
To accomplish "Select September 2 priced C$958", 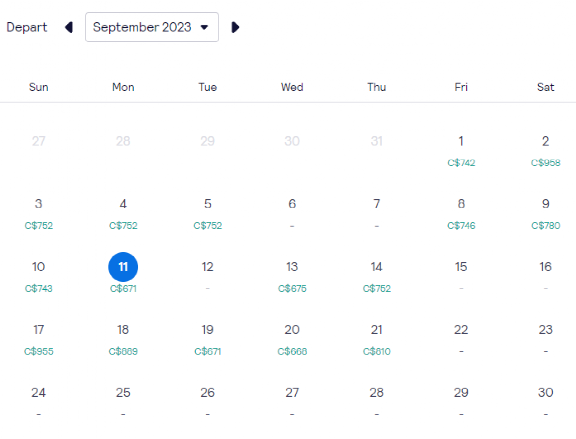I will pos(546,151).
